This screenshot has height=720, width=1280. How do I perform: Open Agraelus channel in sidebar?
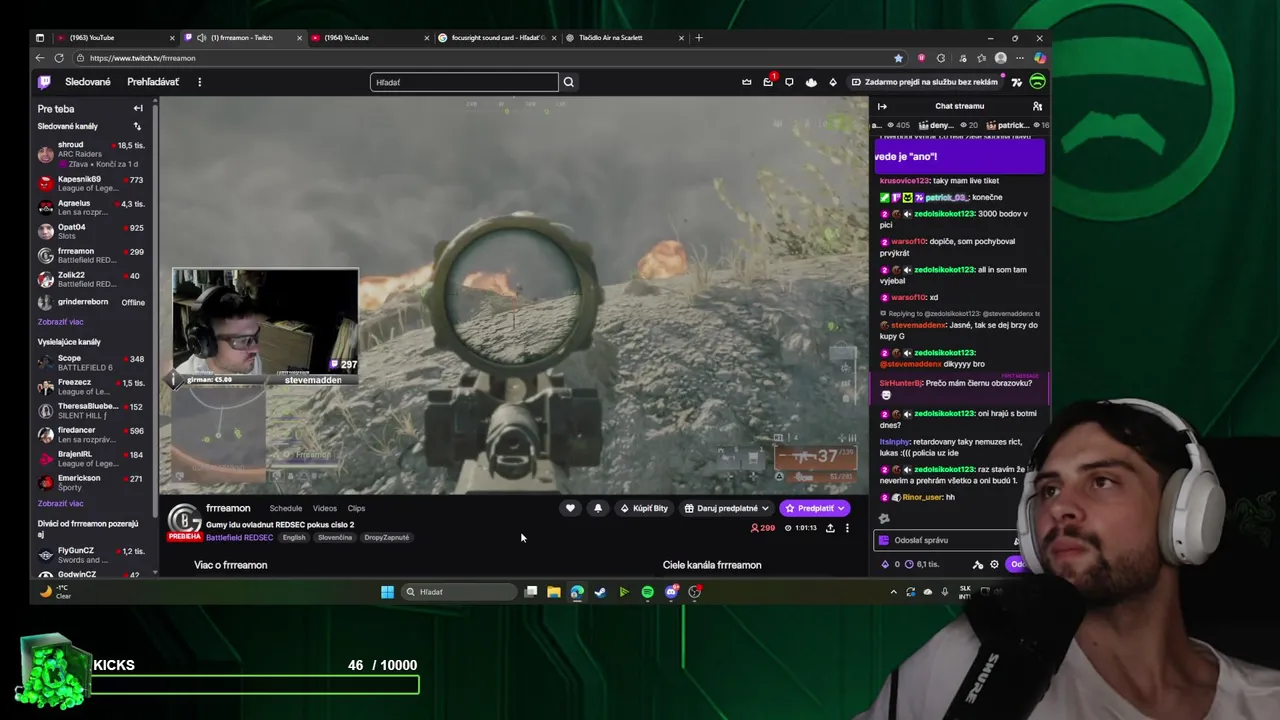coord(91,207)
